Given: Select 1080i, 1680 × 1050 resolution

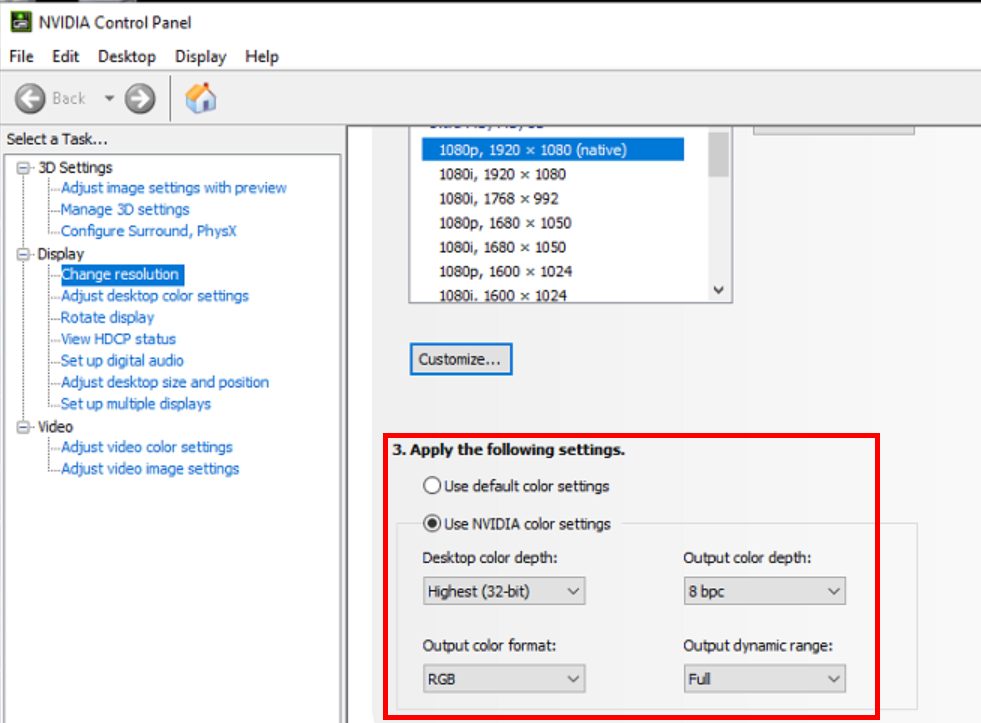Looking at the screenshot, I should coord(502,248).
